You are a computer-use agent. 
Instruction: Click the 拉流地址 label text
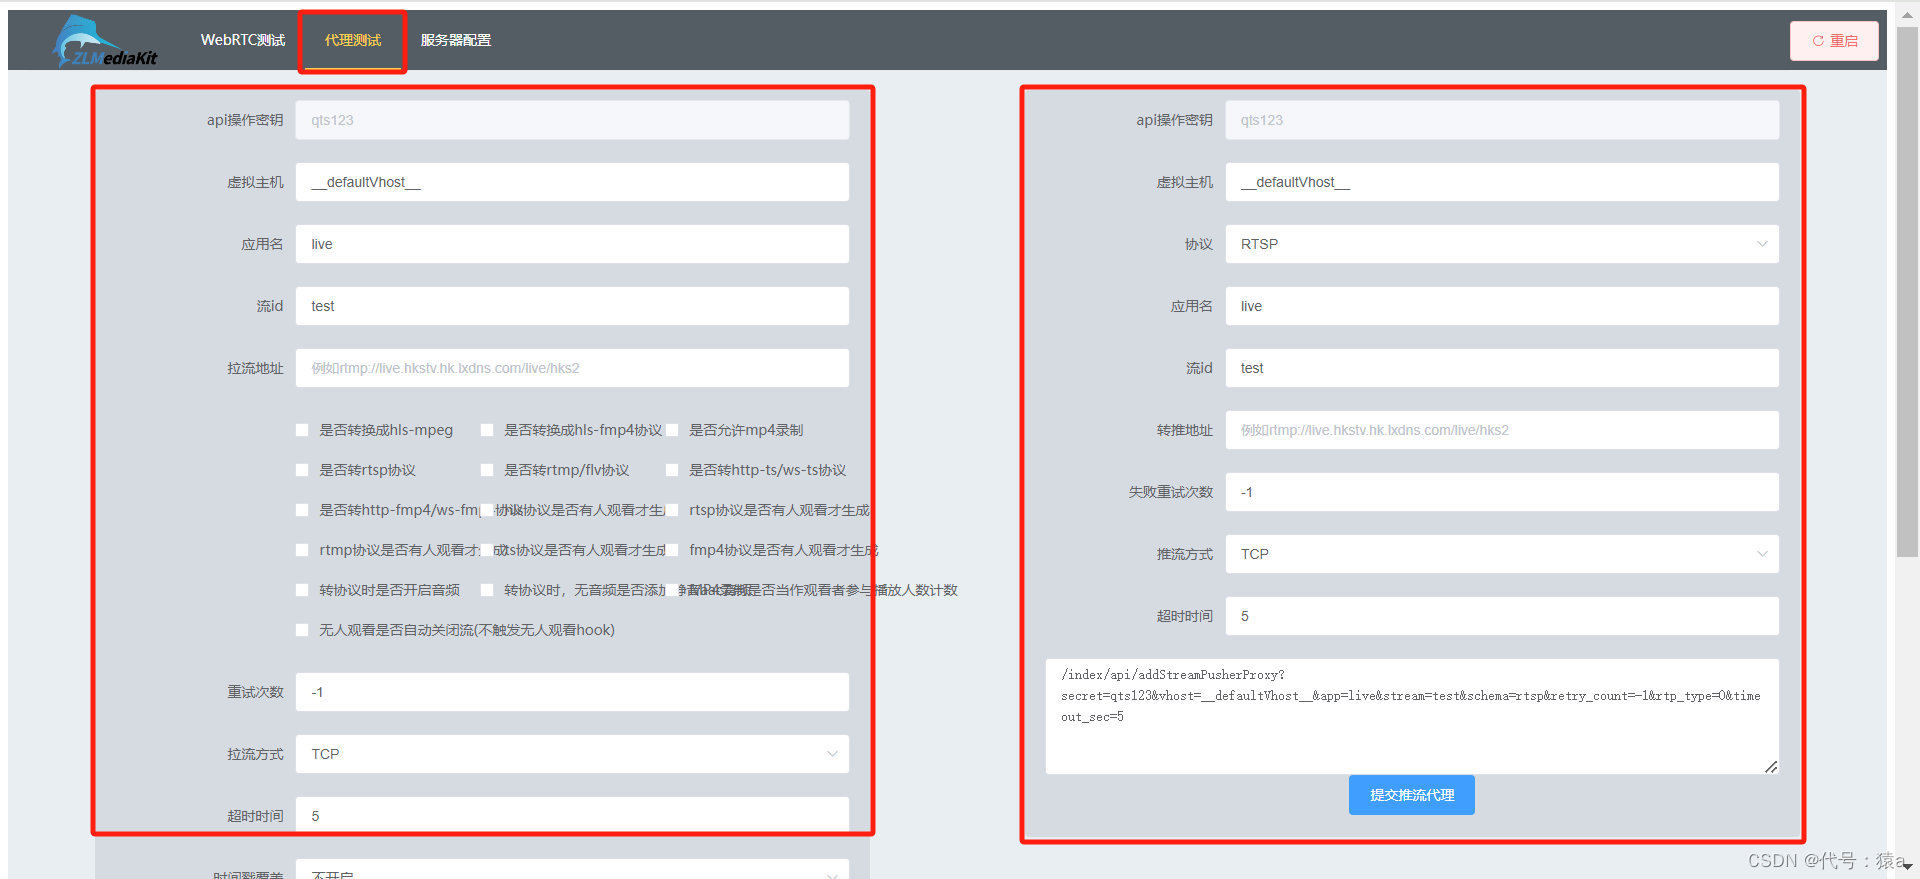(255, 368)
